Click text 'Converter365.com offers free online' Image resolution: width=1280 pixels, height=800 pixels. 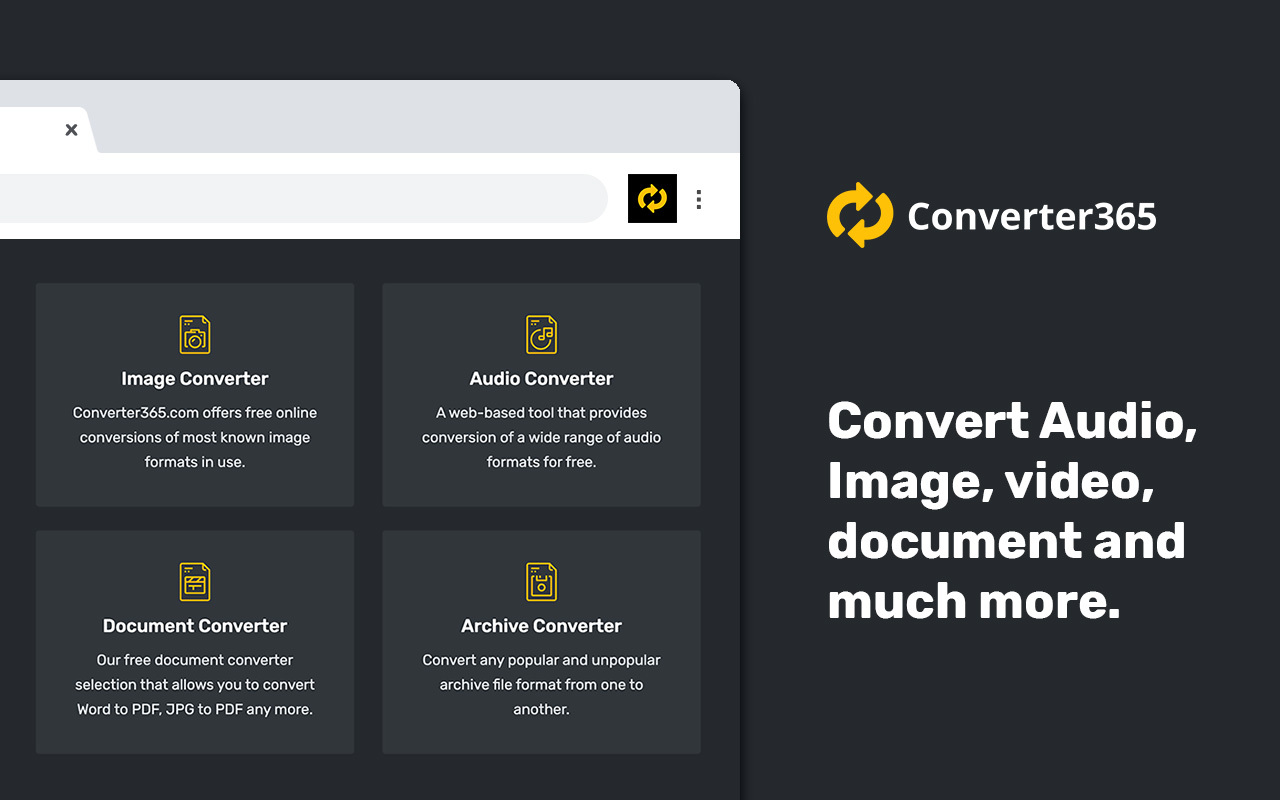coord(195,413)
